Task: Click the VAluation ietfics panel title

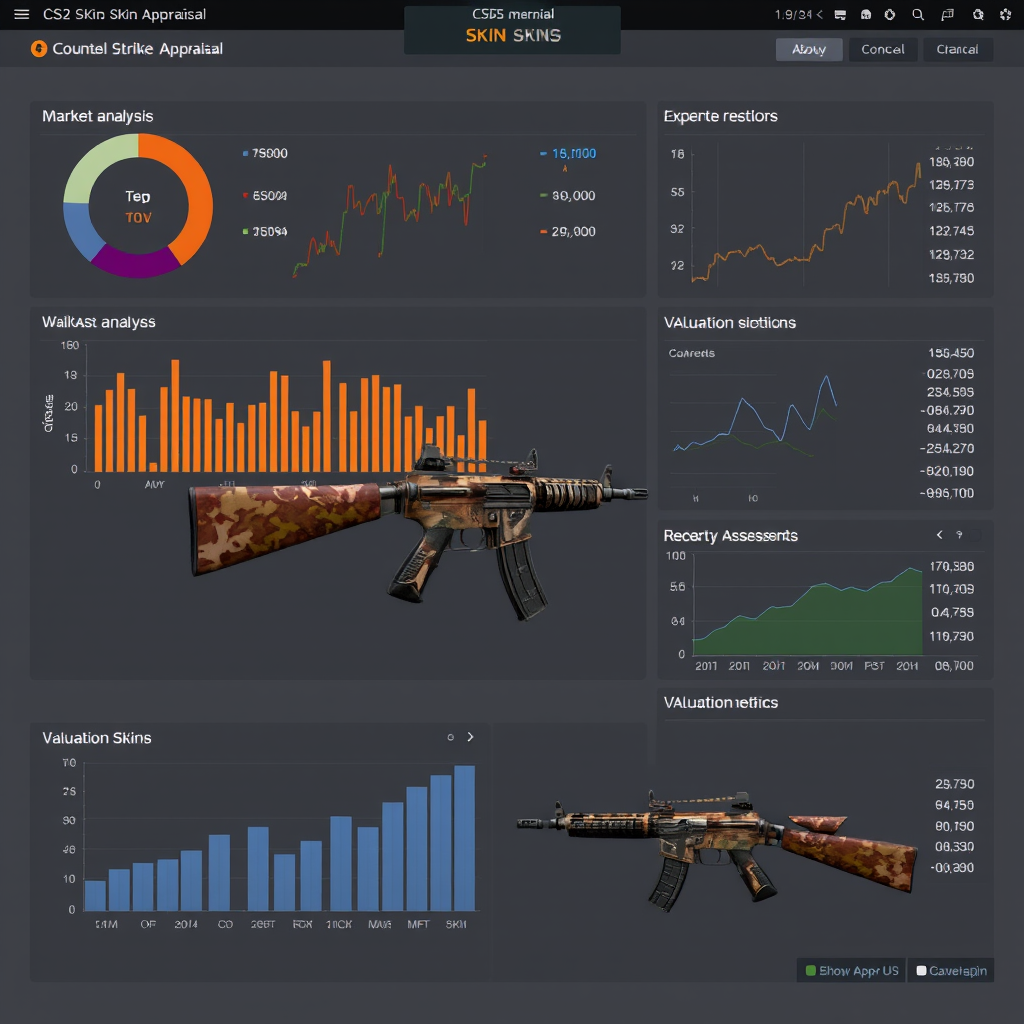Action: coord(720,703)
